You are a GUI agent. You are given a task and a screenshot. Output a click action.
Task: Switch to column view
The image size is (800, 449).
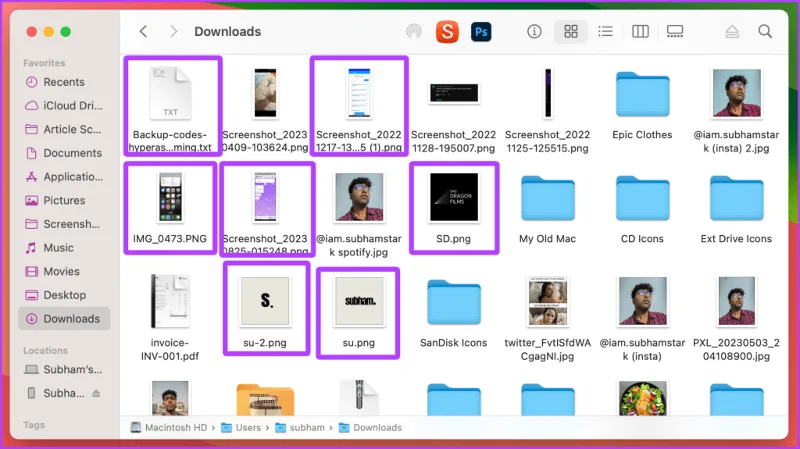point(640,32)
